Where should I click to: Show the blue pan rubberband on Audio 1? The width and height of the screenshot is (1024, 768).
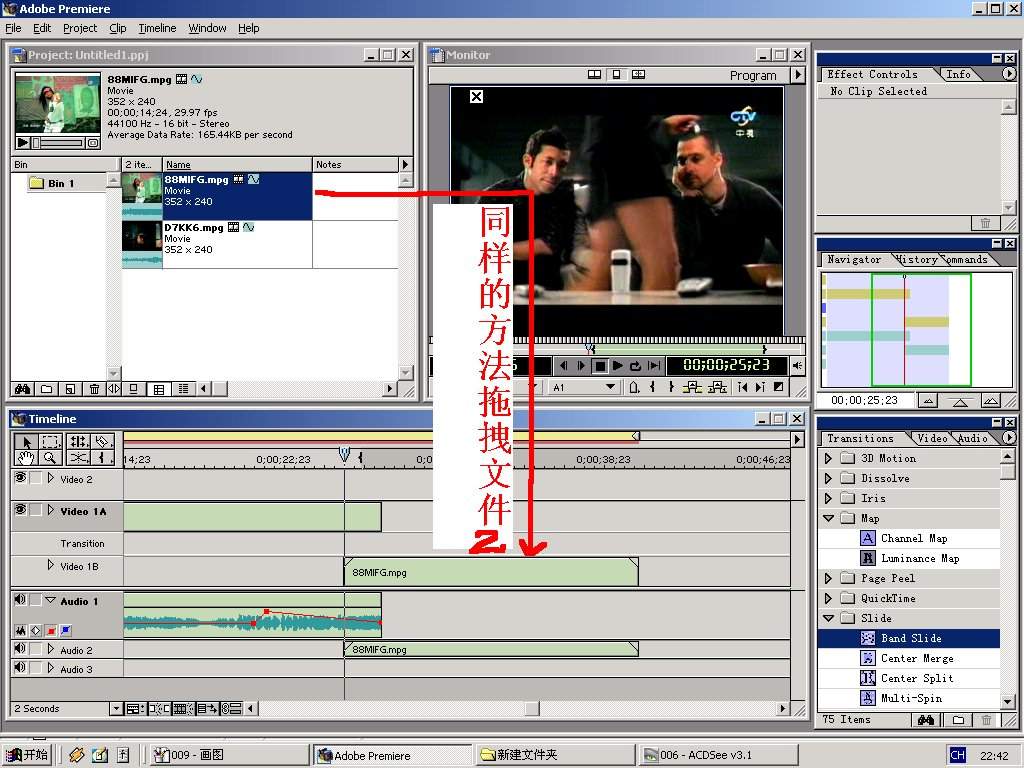[x=66, y=631]
